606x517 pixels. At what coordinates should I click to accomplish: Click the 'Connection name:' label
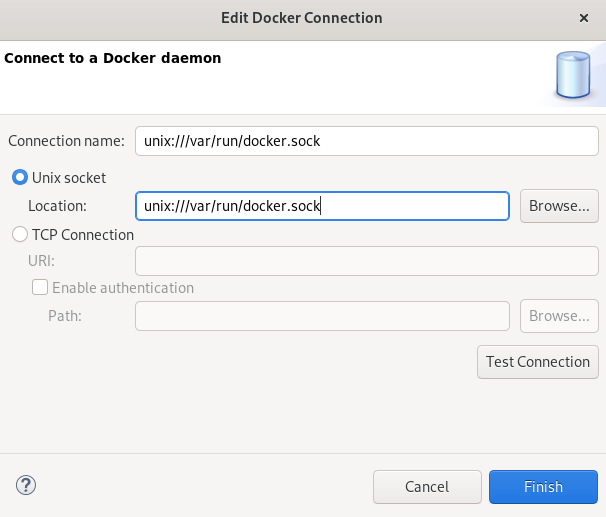[x=66, y=141]
